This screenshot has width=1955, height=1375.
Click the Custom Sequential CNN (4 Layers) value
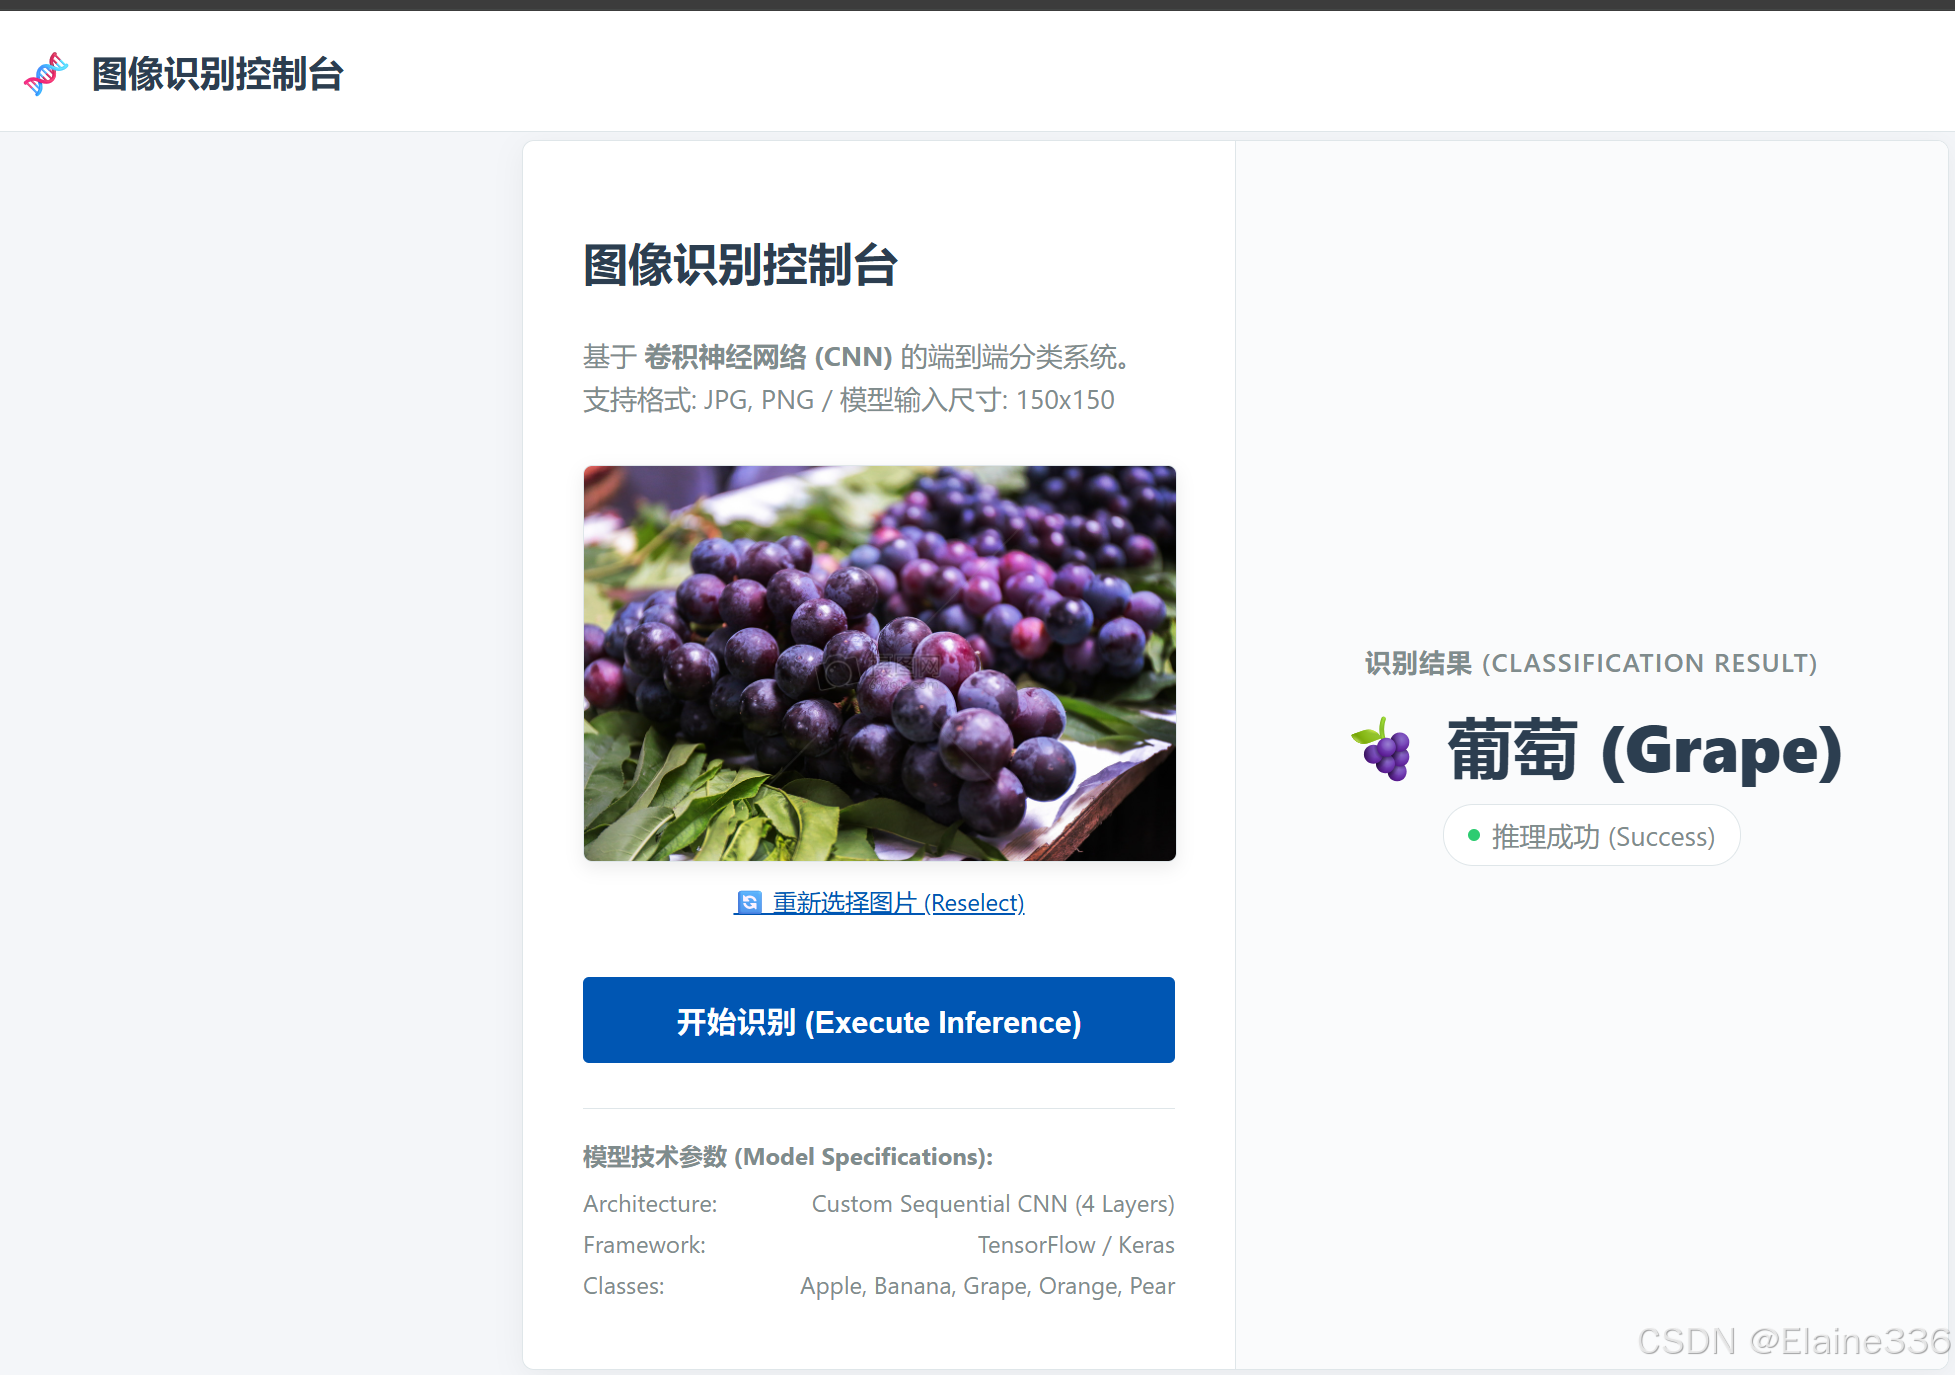tap(992, 1204)
